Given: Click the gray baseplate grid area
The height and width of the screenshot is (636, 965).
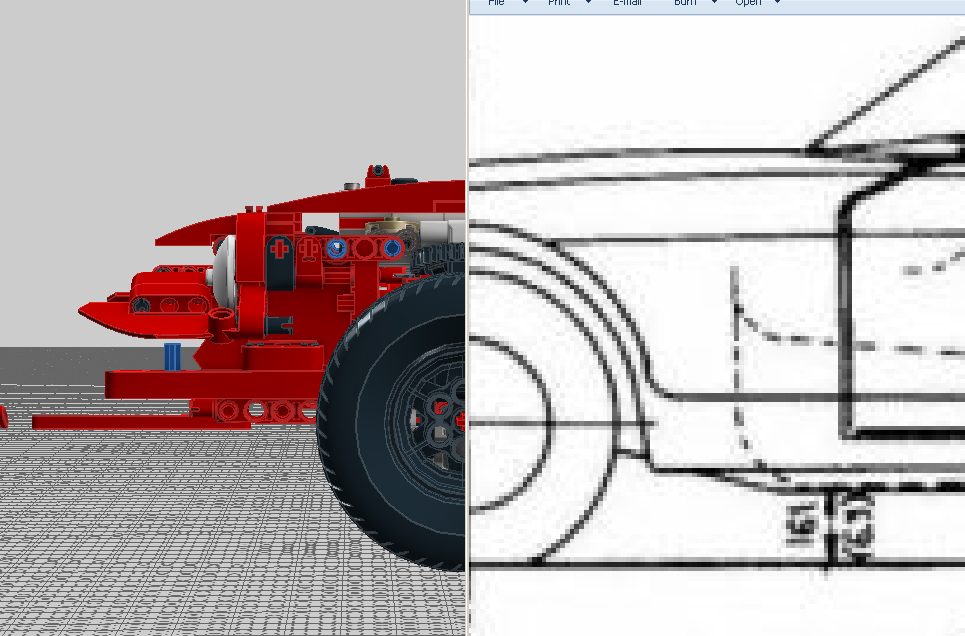Looking at the screenshot, I should tap(150, 550).
